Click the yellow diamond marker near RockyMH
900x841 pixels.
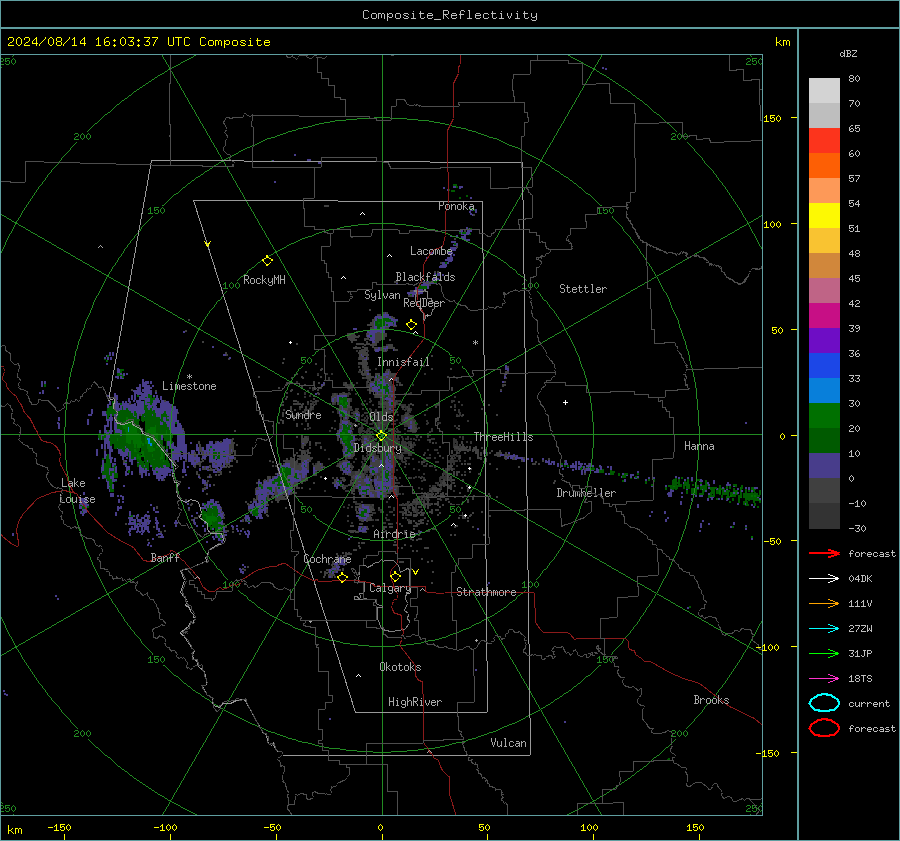click(267, 261)
